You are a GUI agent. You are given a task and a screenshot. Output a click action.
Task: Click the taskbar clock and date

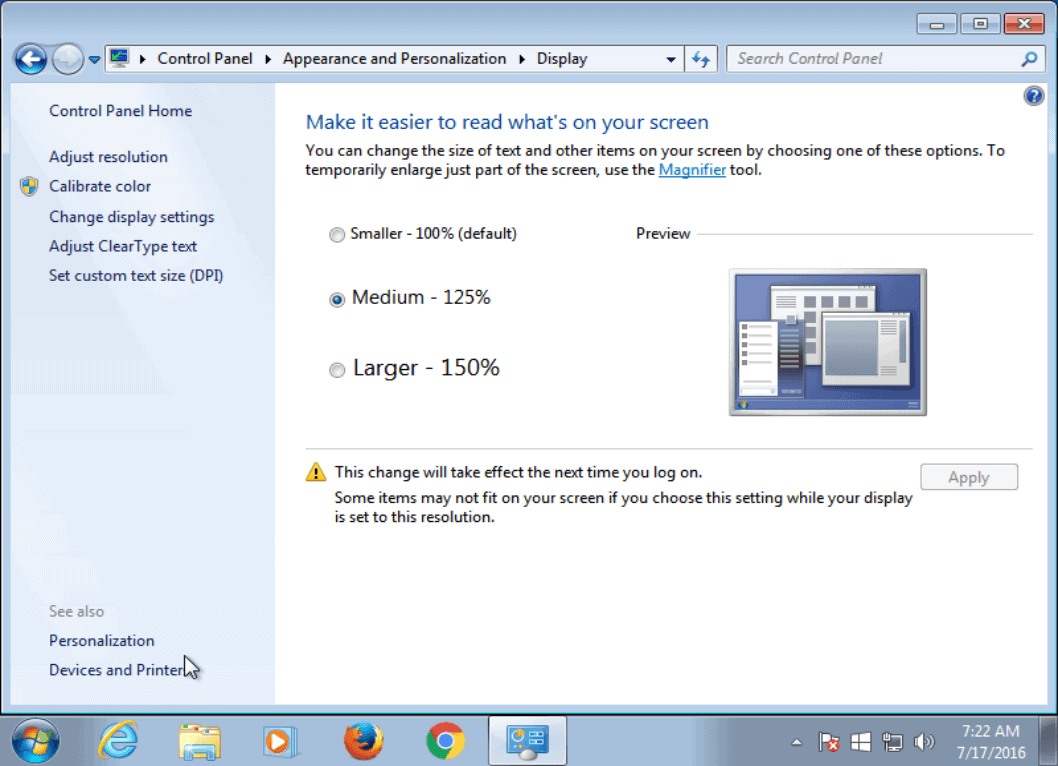991,741
